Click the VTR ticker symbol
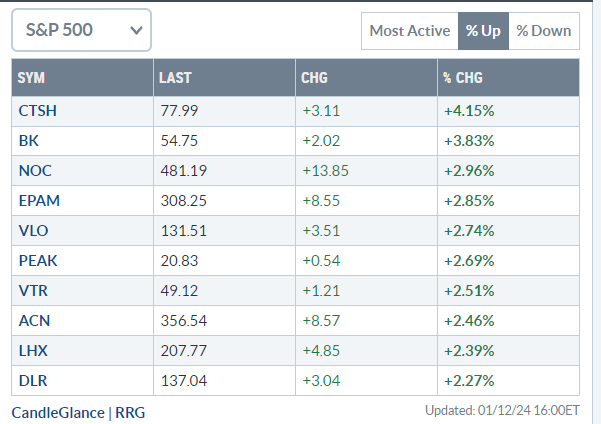Viewport: 601px width, 424px height. 32,290
